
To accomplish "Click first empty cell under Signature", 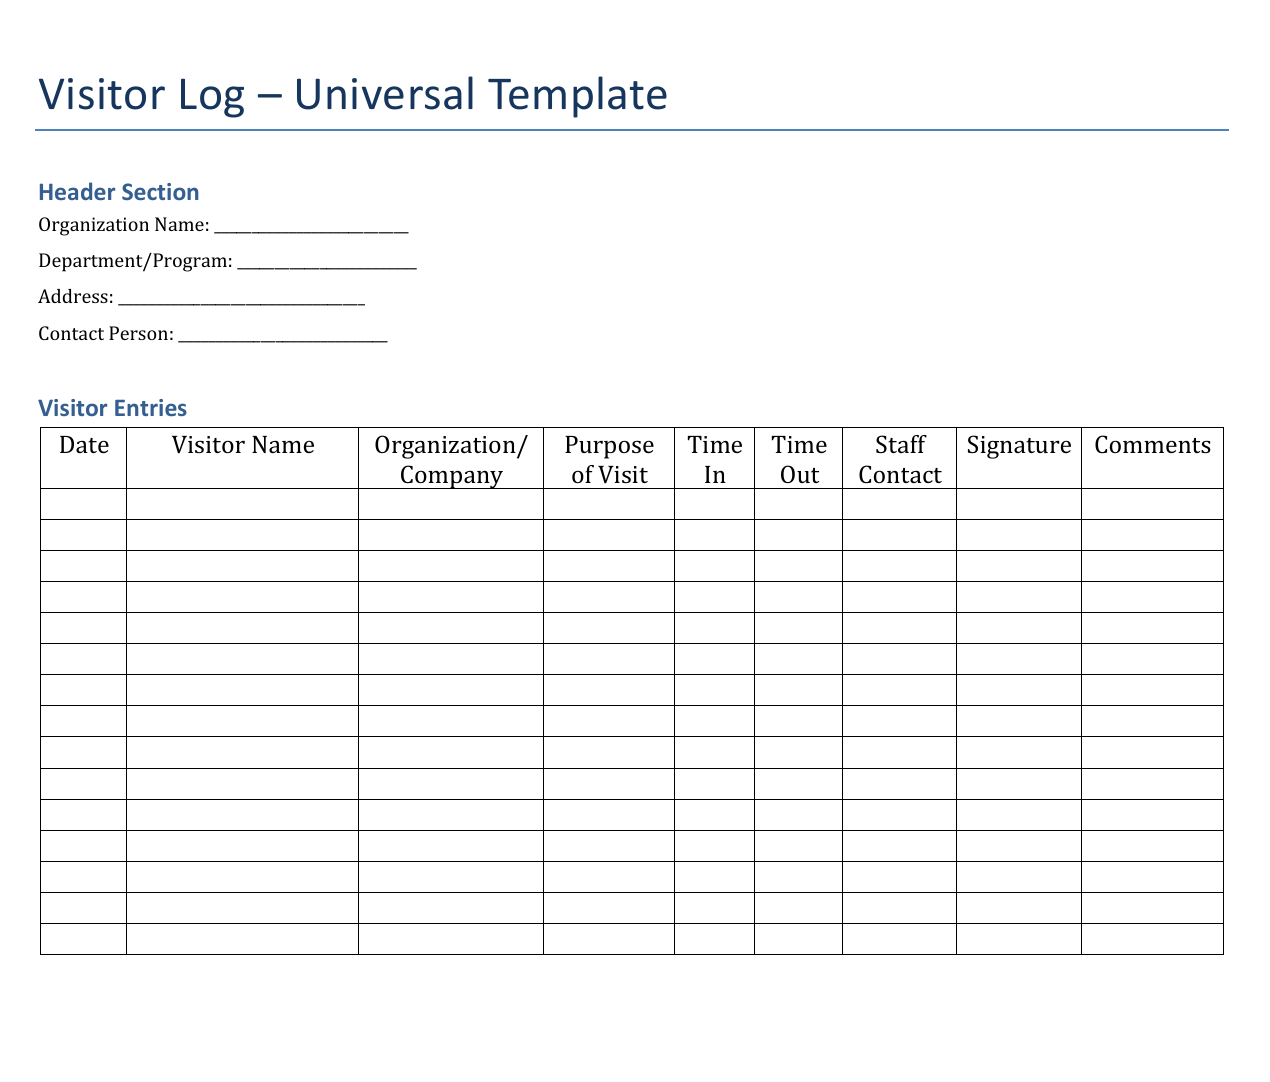I will 1018,504.
